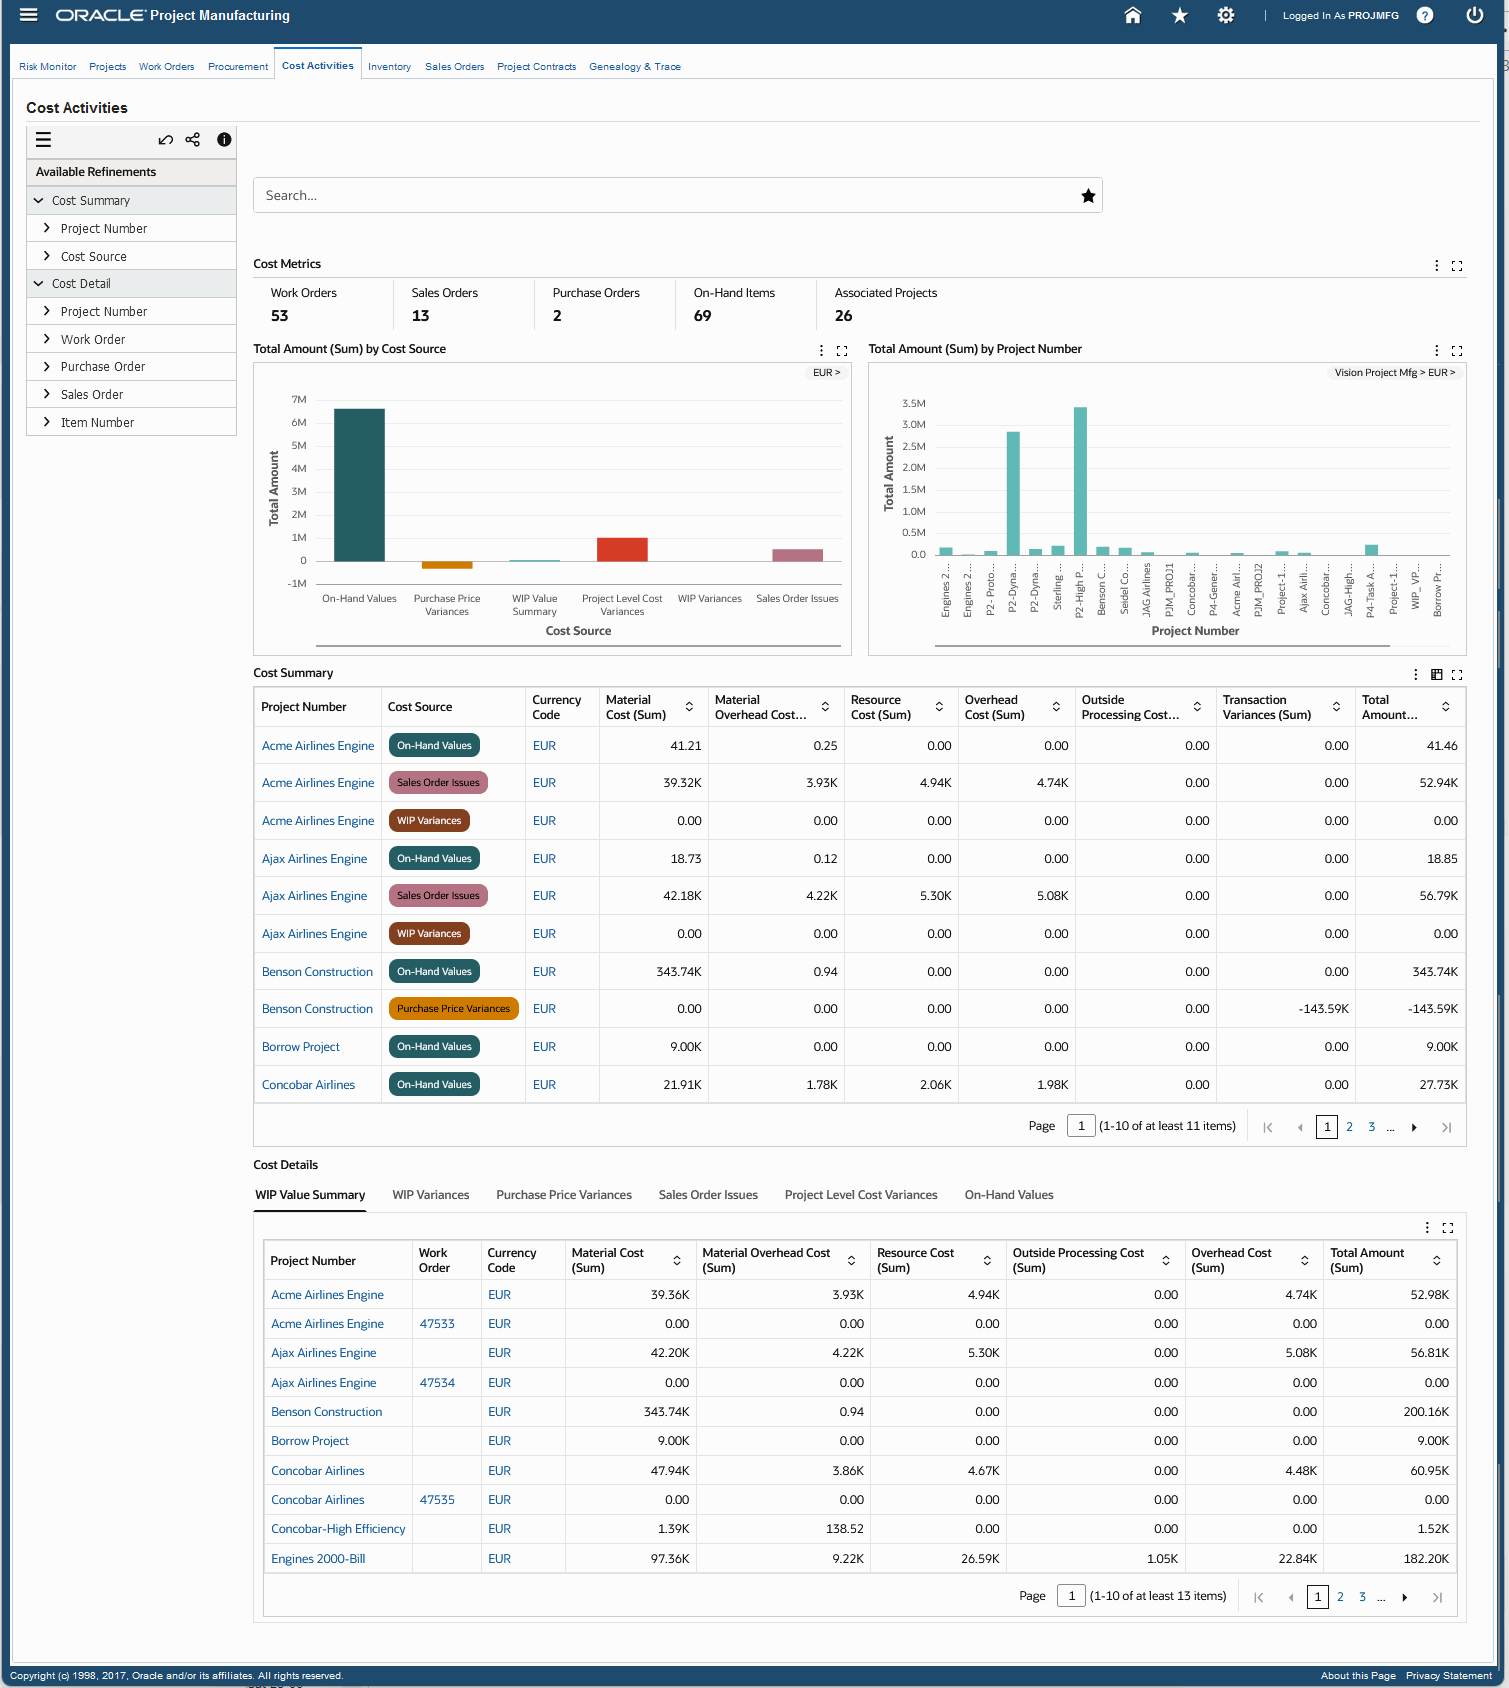Go to page 2 of Cost Summary
The image size is (1509, 1688).
(1349, 1127)
